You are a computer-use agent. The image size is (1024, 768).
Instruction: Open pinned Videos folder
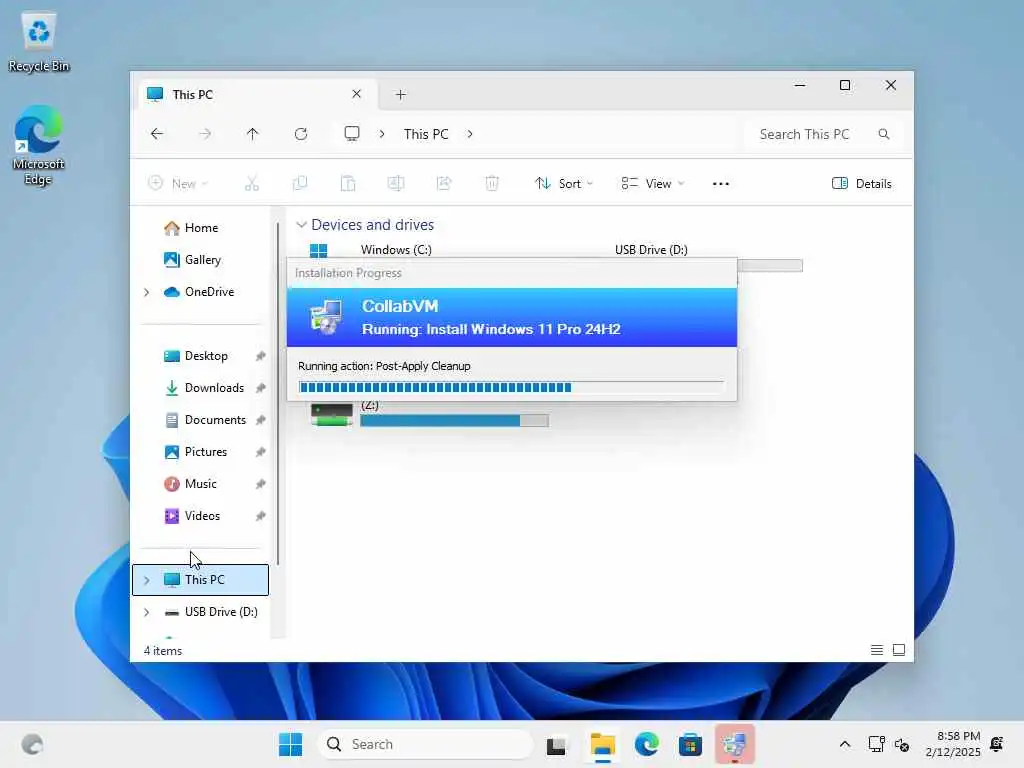click(x=202, y=516)
